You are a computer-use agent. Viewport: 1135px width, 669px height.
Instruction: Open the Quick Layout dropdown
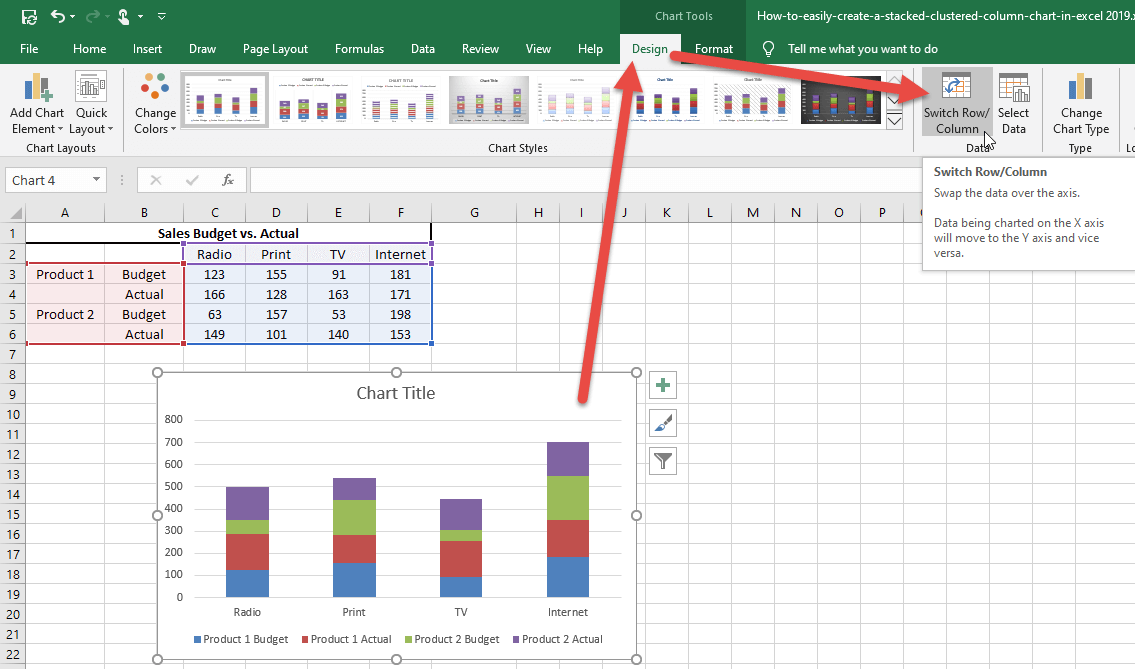pos(91,104)
